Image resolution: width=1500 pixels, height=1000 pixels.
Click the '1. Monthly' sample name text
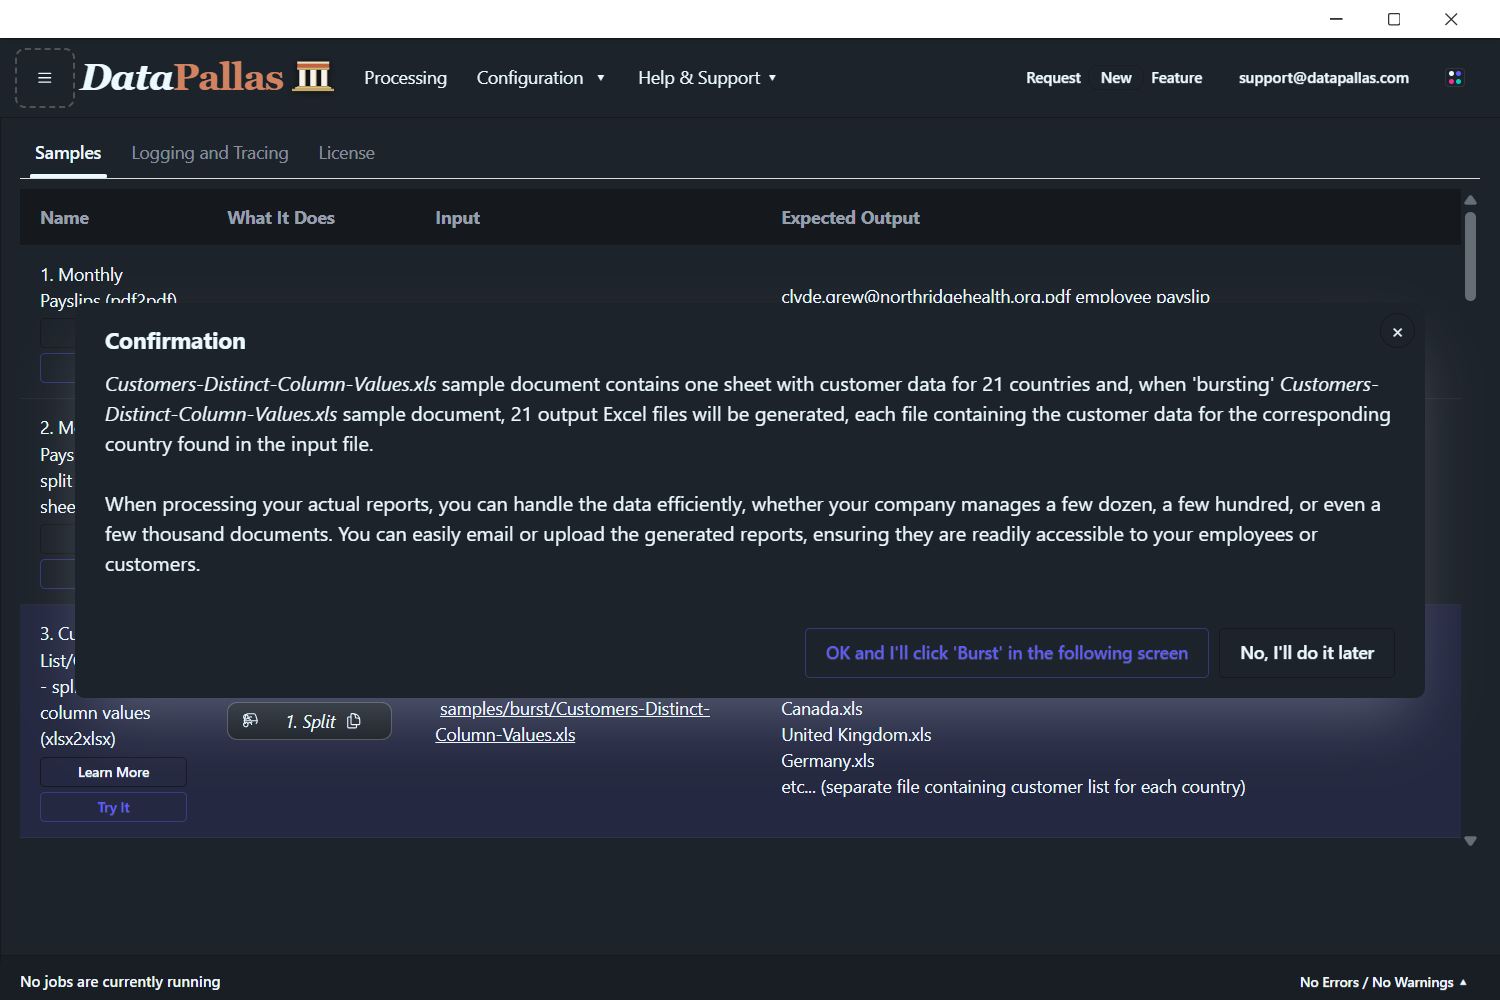[81, 275]
